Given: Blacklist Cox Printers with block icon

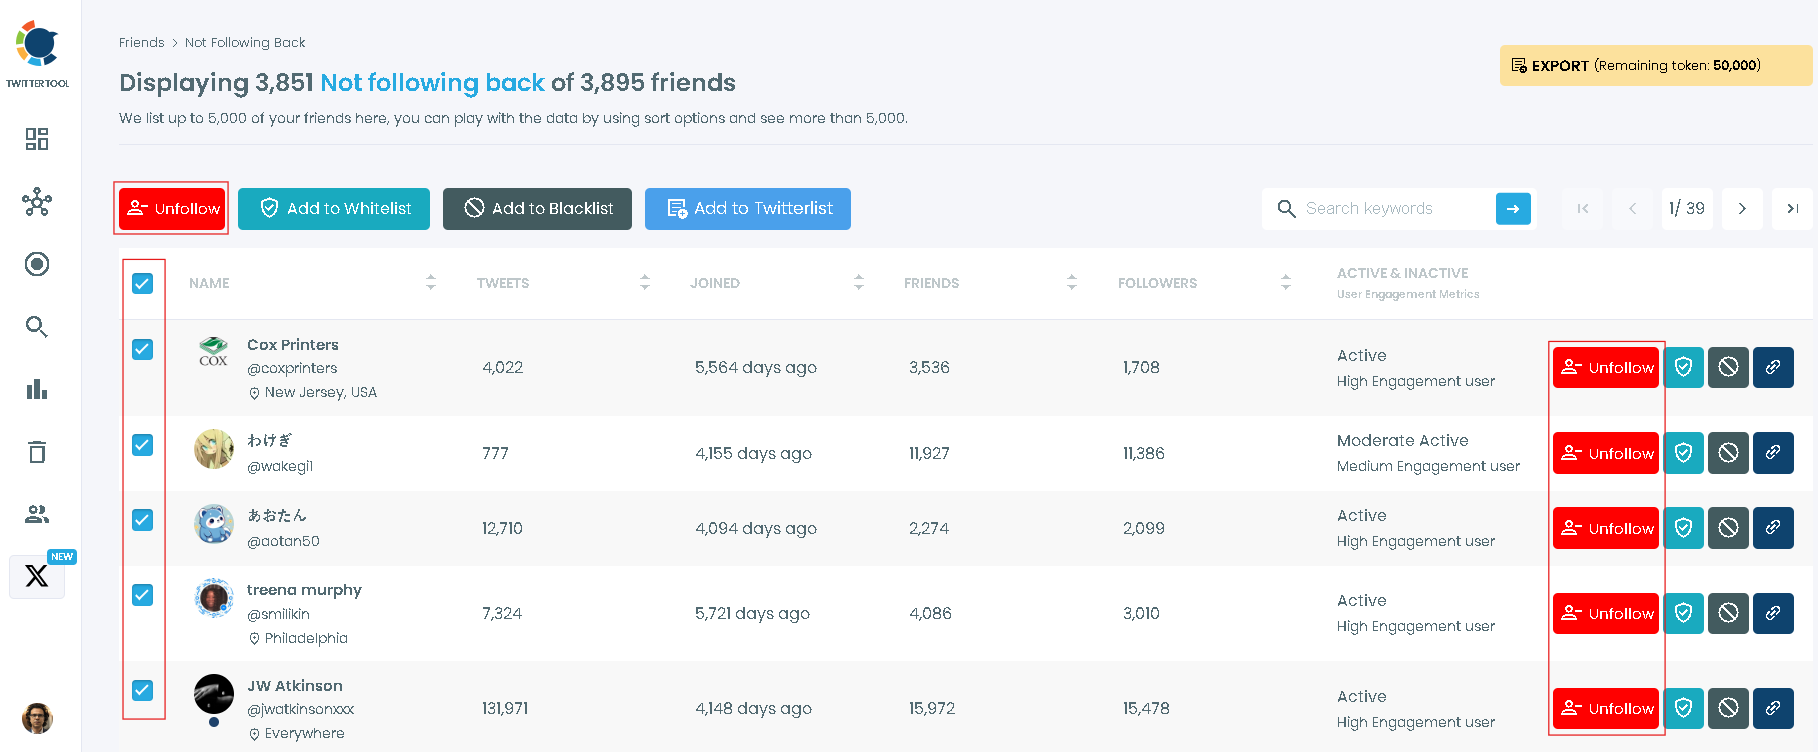Looking at the screenshot, I should click(1729, 367).
